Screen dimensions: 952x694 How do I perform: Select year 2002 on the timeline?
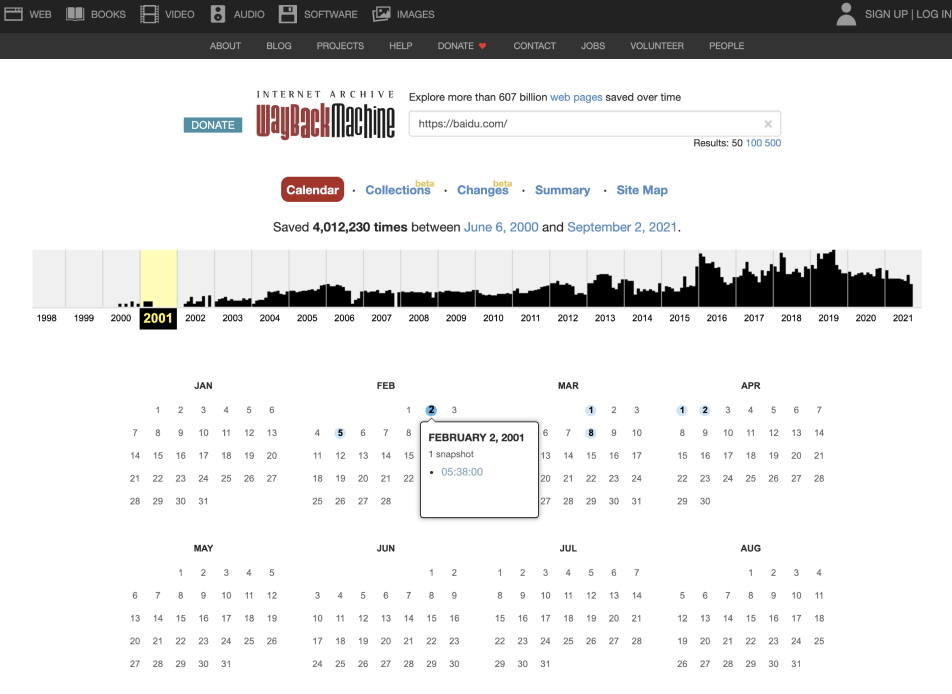tap(196, 318)
